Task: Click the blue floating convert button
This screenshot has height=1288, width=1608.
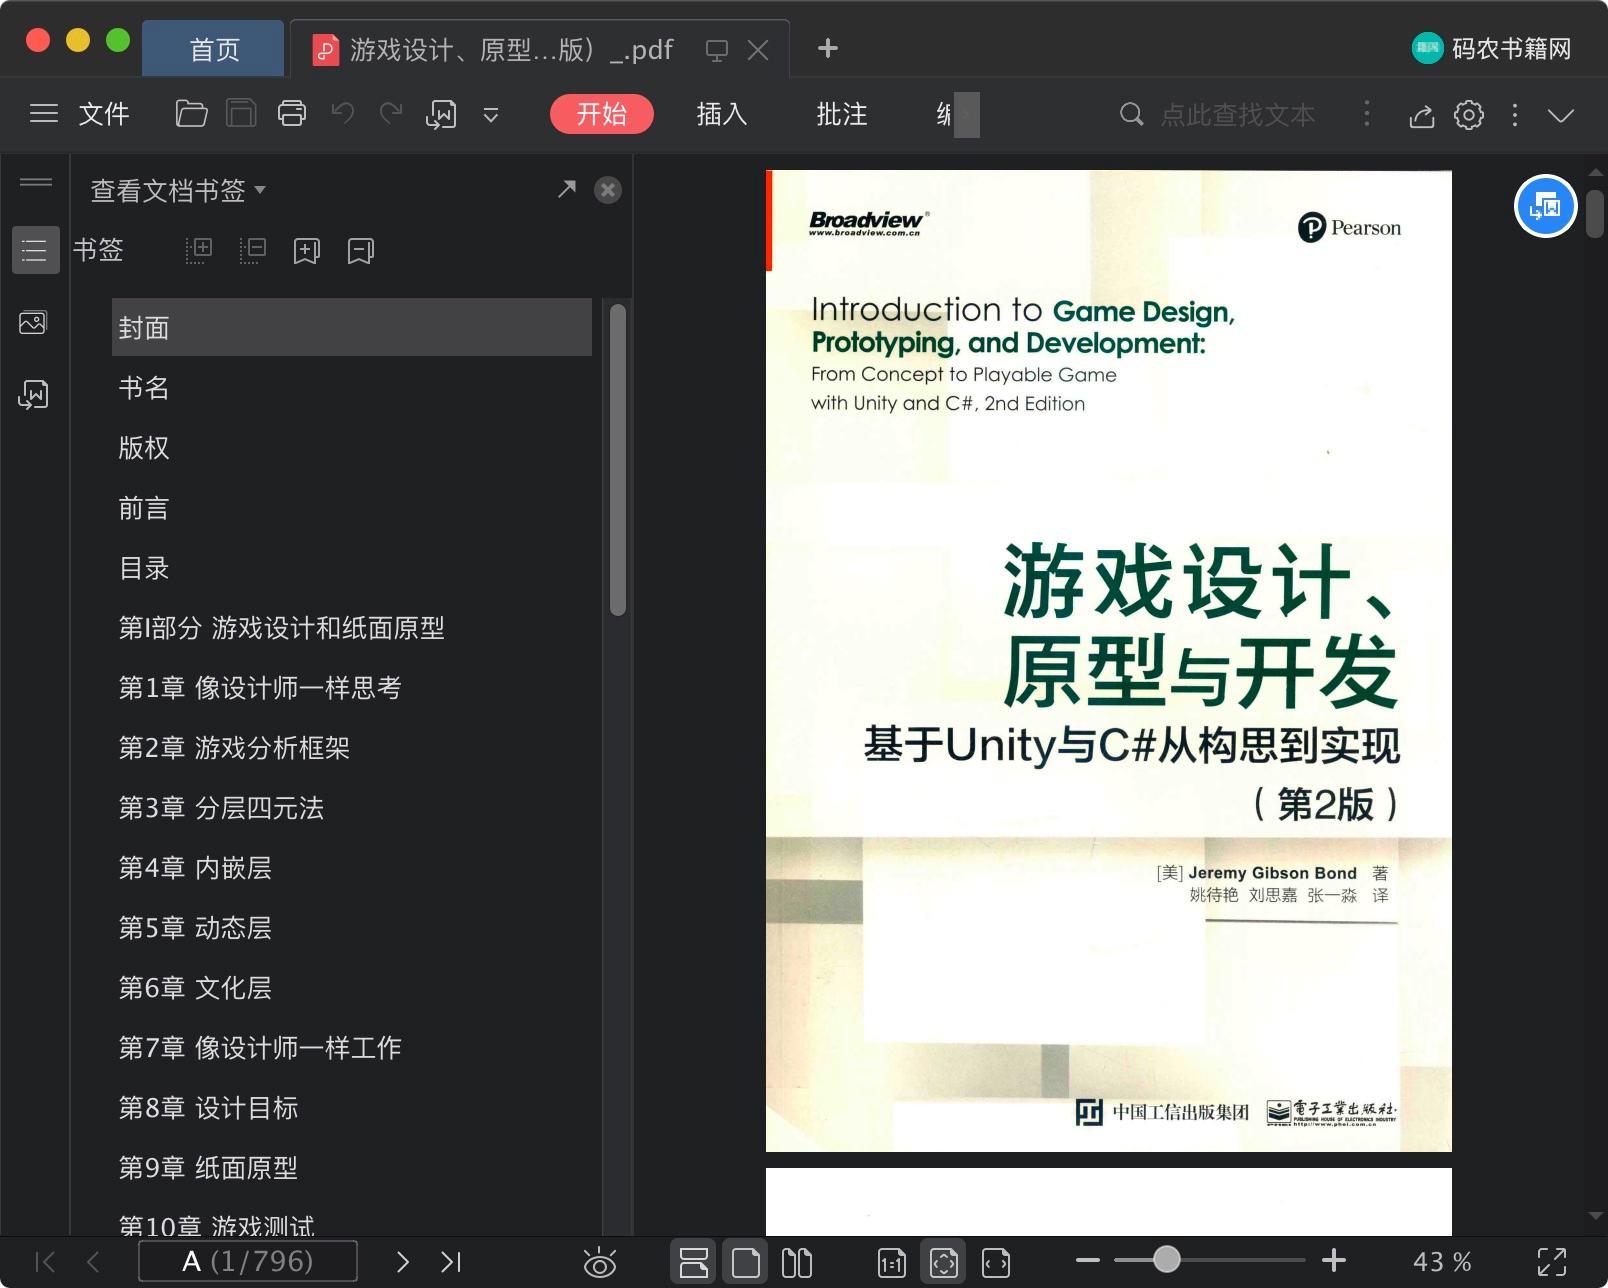Action: coord(1546,206)
